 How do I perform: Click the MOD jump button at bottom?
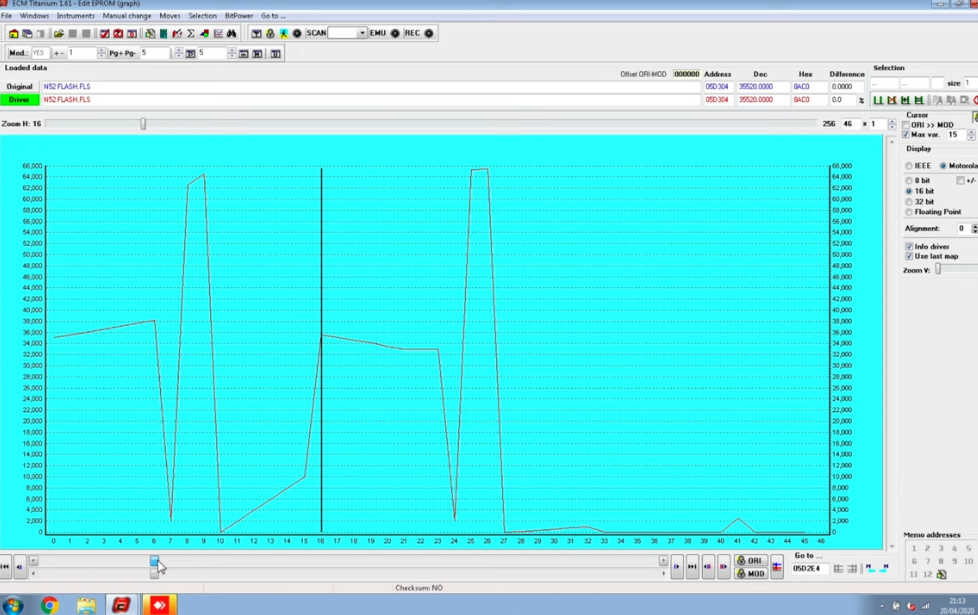pos(750,573)
